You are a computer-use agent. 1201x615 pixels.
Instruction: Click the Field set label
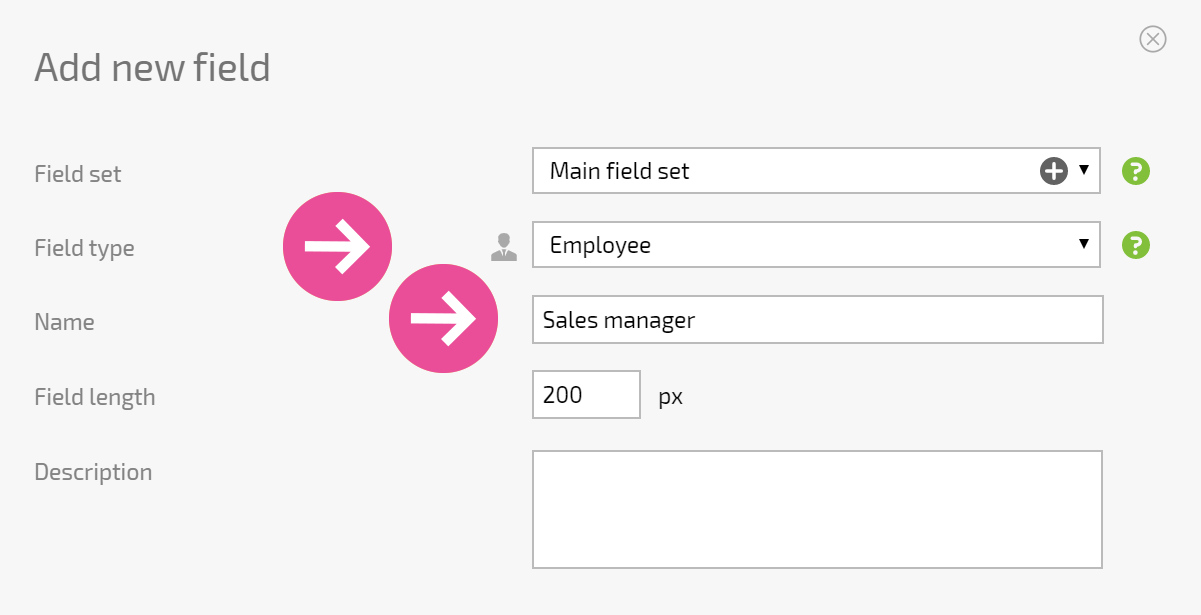(x=78, y=173)
